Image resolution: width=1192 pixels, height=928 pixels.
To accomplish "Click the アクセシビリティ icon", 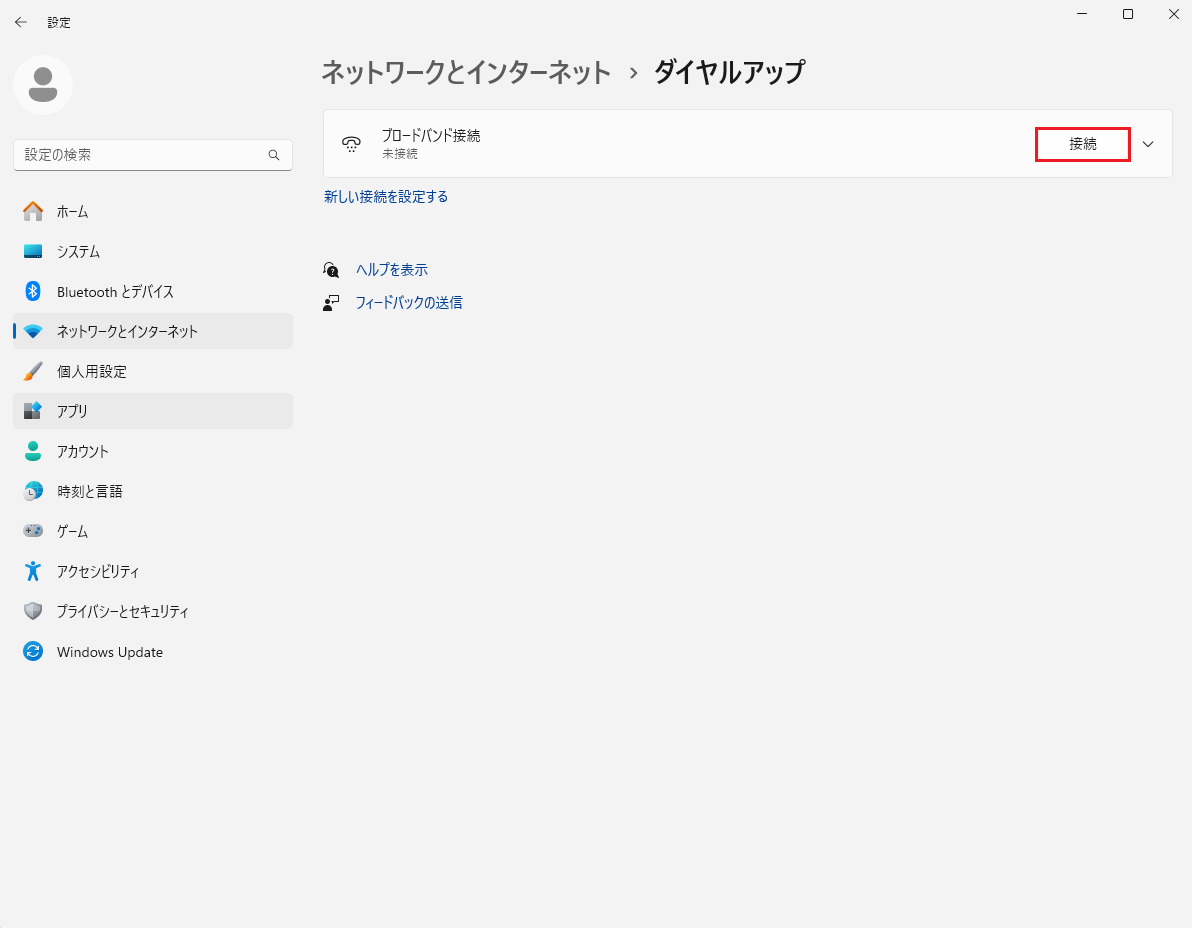I will point(33,571).
